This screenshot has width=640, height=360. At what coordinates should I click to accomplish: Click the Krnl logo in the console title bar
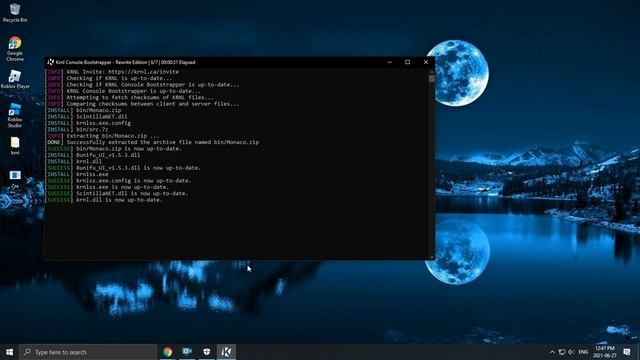tap(50, 62)
